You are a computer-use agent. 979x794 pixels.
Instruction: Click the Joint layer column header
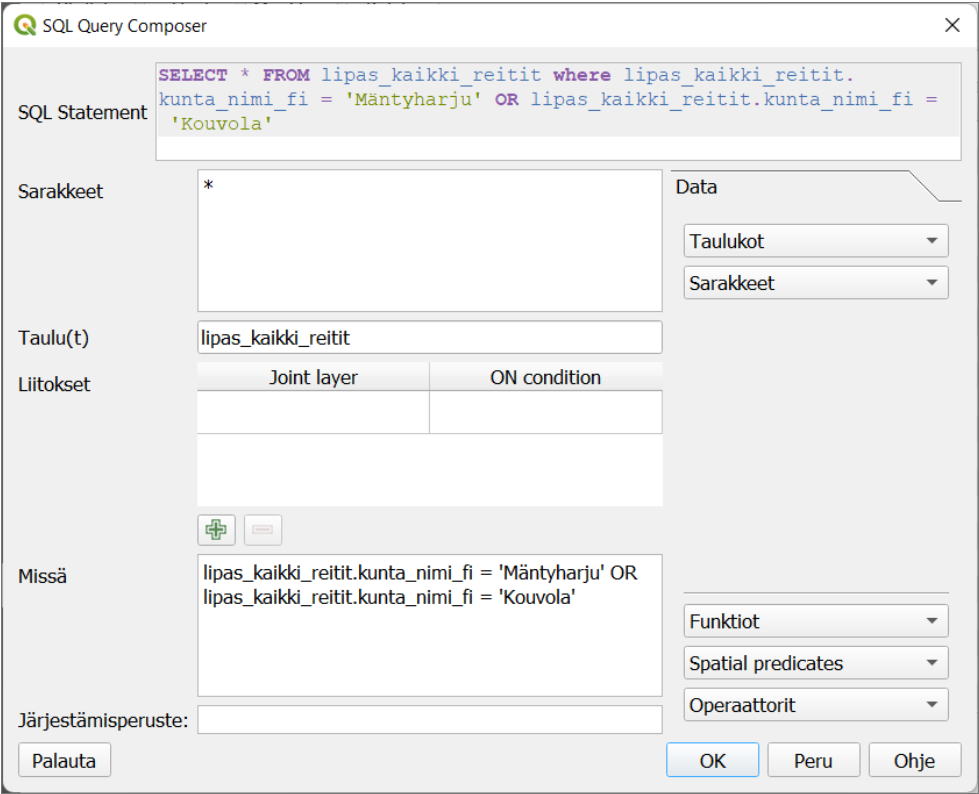[313, 377]
